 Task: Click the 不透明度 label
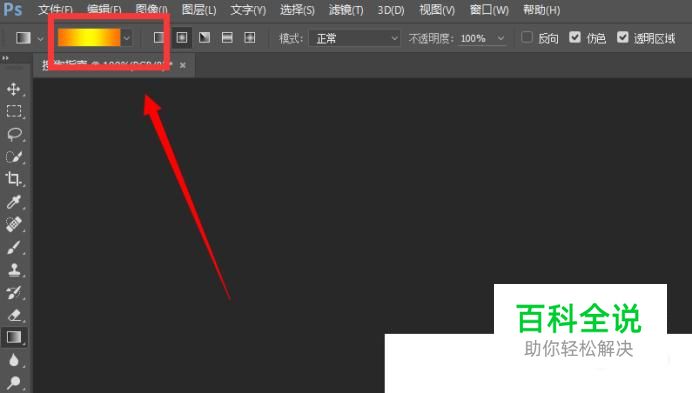tap(431, 39)
